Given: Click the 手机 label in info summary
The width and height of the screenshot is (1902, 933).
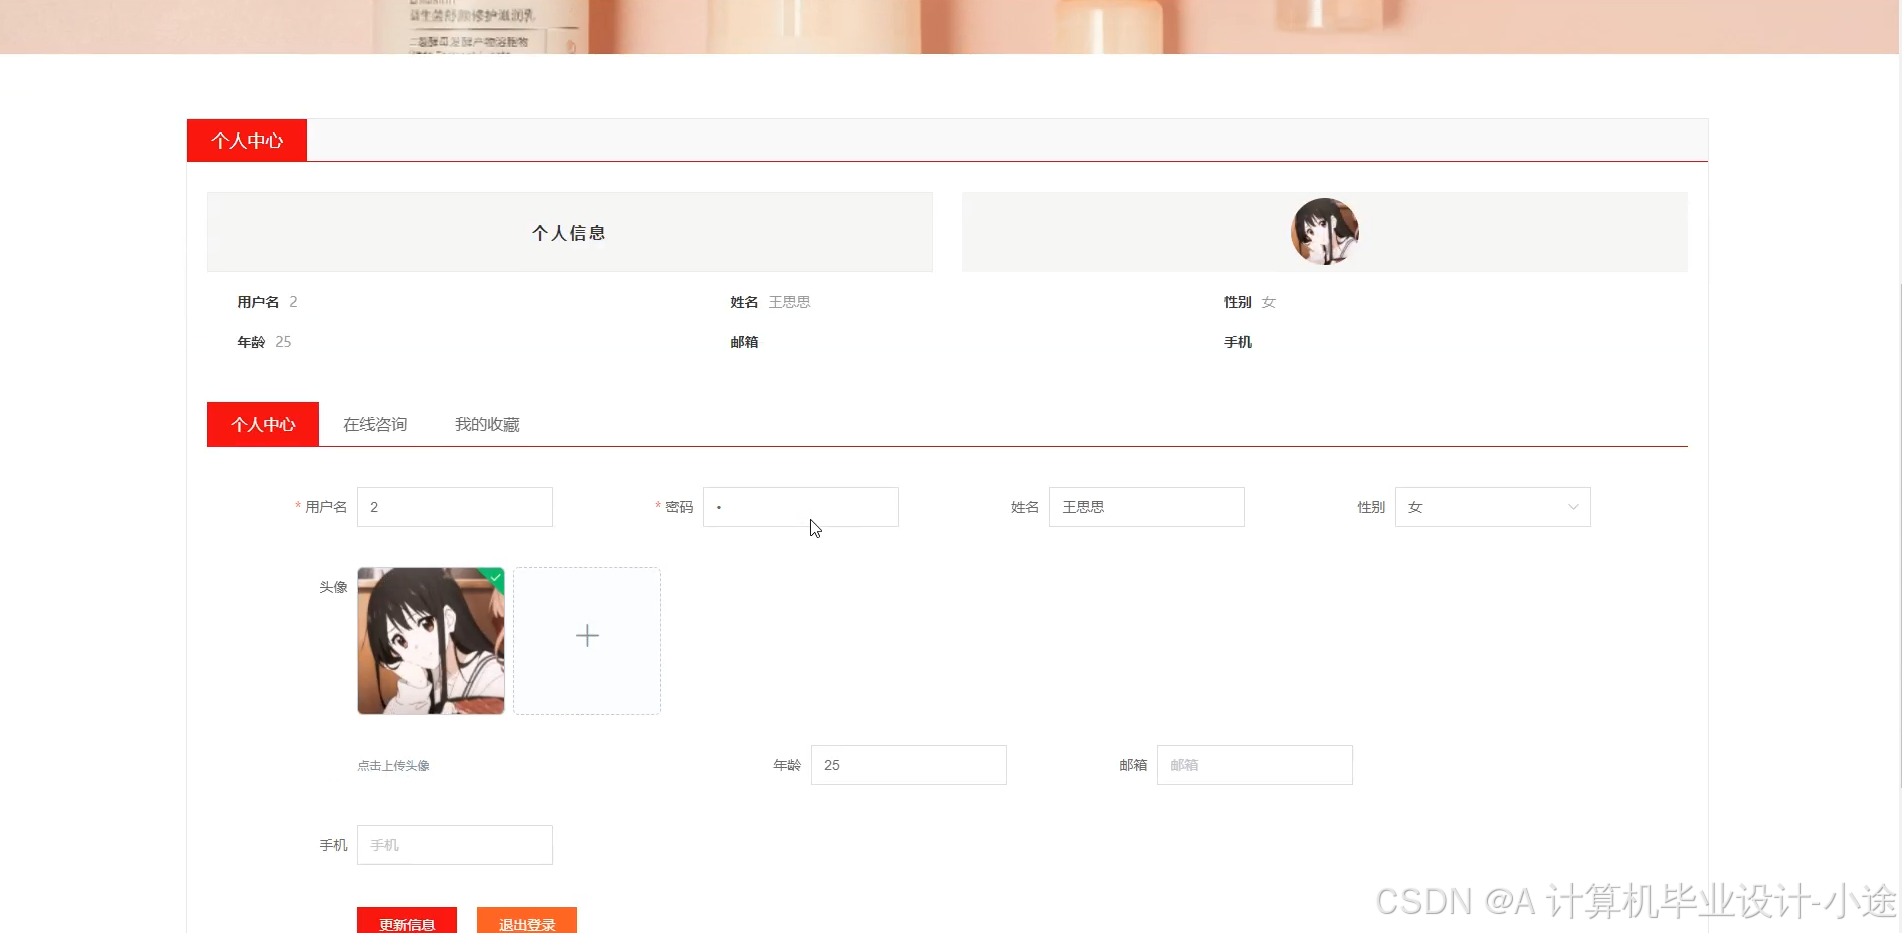Looking at the screenshot, I should pyautogui.click(x=1238, y=342).
